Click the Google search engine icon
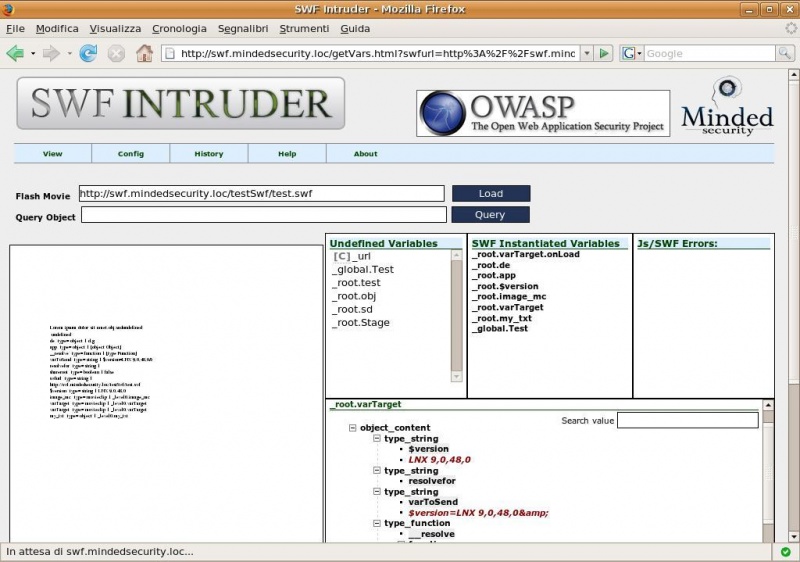Image resolution: width=800 pixels, height=562 pixels. [x=628, y=53]
